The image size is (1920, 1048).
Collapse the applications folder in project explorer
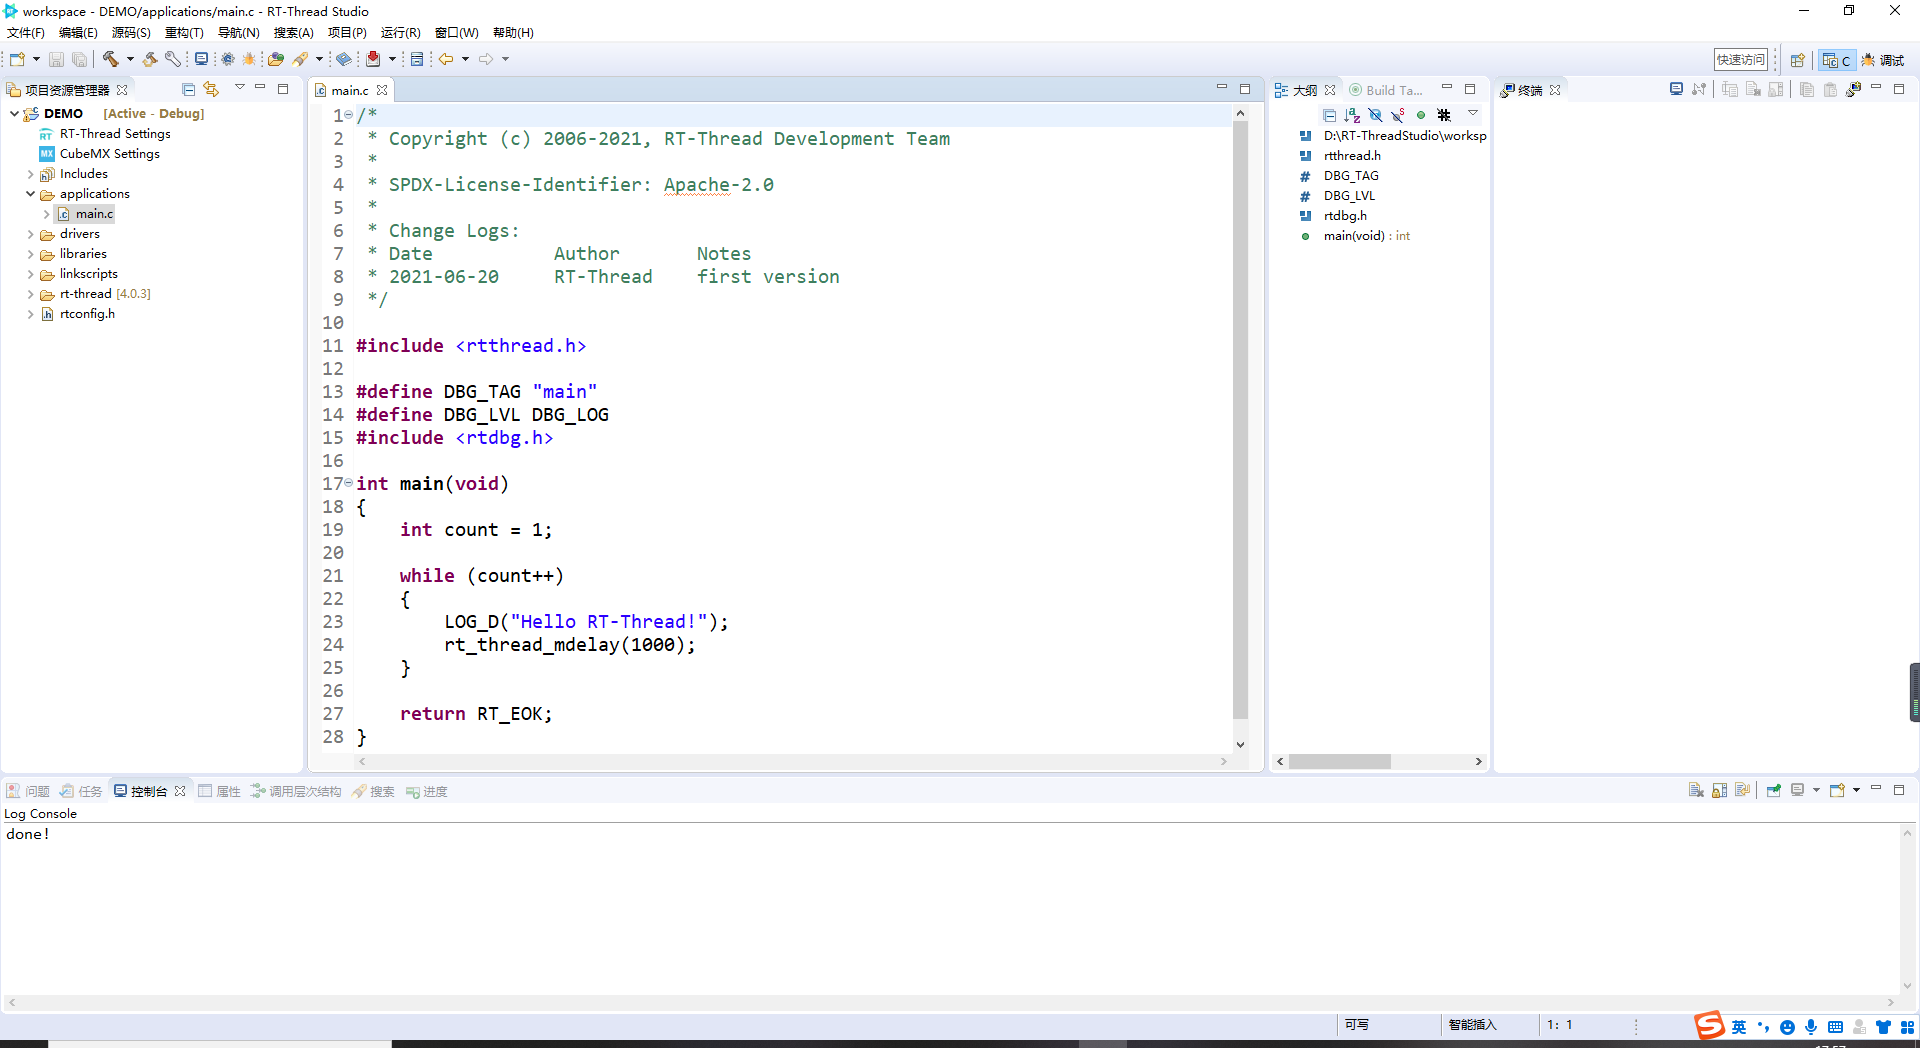31,193
